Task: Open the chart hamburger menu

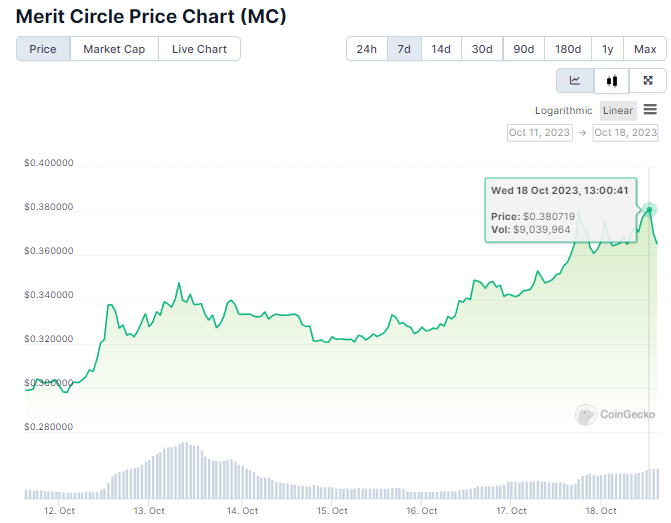Action: point(650,110)
